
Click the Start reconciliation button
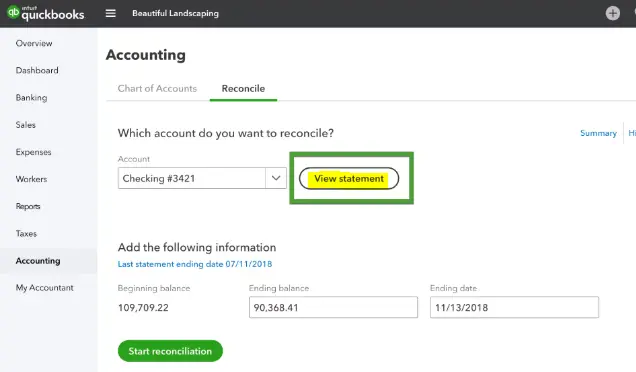pyautogui.click(x=170, y=351)
